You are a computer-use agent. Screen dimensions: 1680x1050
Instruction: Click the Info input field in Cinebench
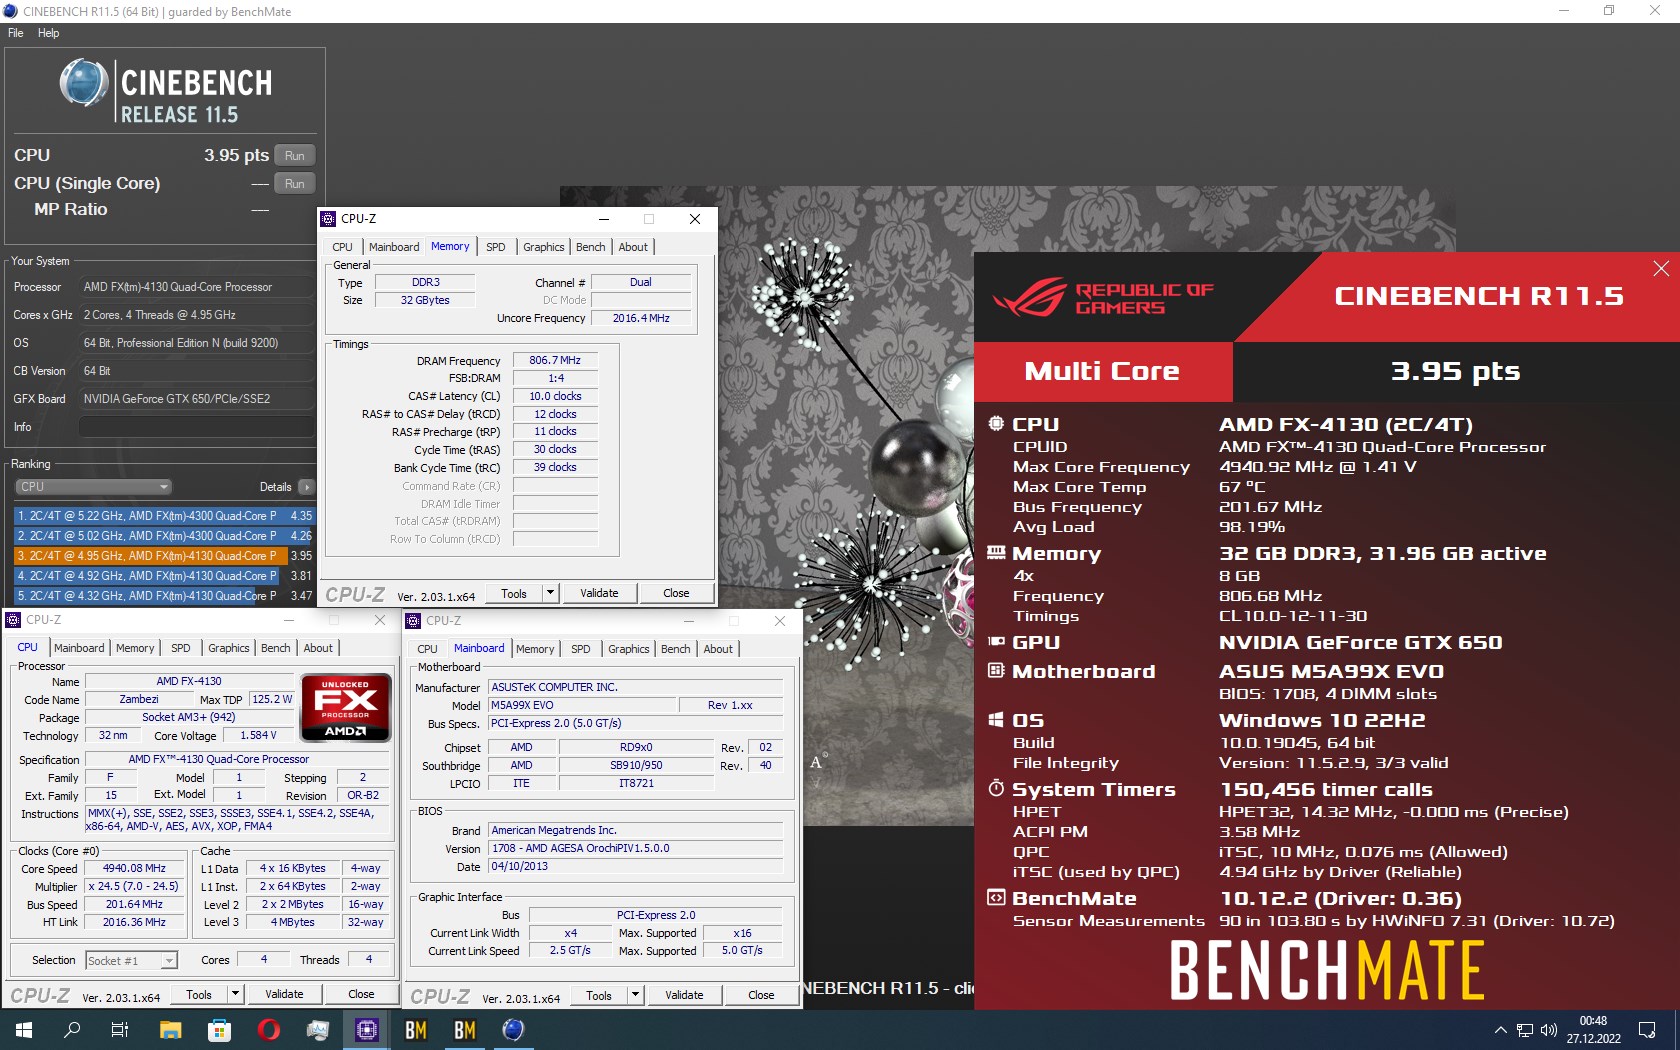point(197,427)
